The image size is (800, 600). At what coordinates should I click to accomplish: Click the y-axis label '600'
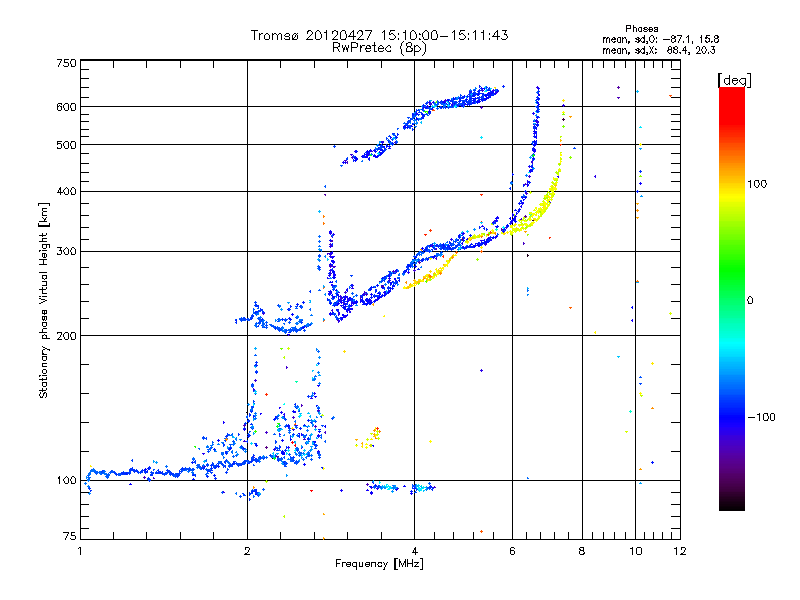click(x=66, y=107)
